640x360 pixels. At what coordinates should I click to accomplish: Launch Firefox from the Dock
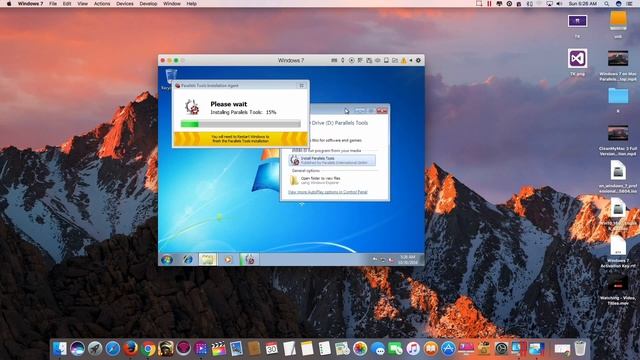pyautogui.click(x=131, y=349)
